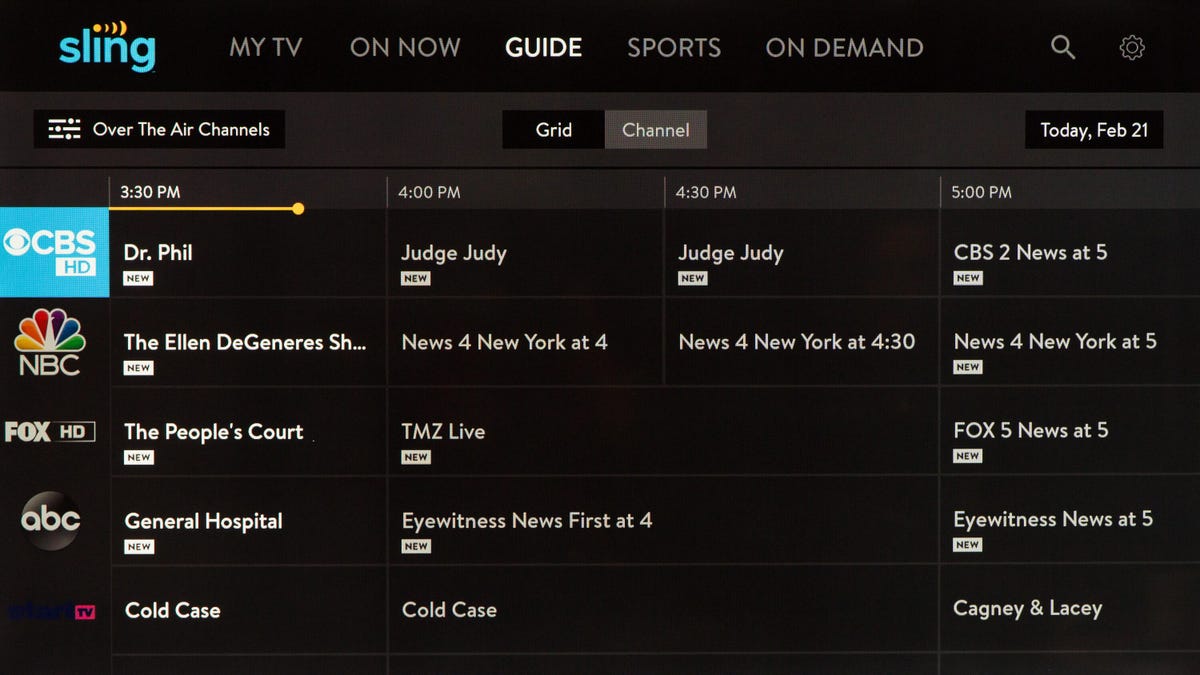Select Dr. Phil on CBS
The image size is (1200, 675).
(248, 253)
